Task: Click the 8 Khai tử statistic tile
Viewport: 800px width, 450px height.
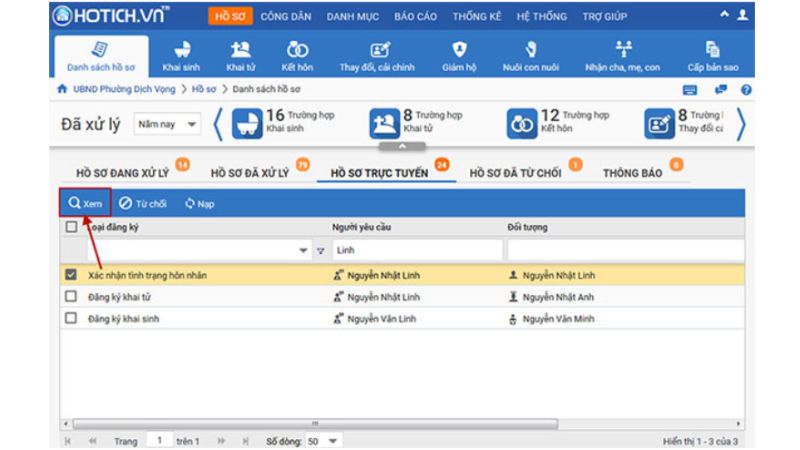Action: pyautogui.click(x=416, y=123)
